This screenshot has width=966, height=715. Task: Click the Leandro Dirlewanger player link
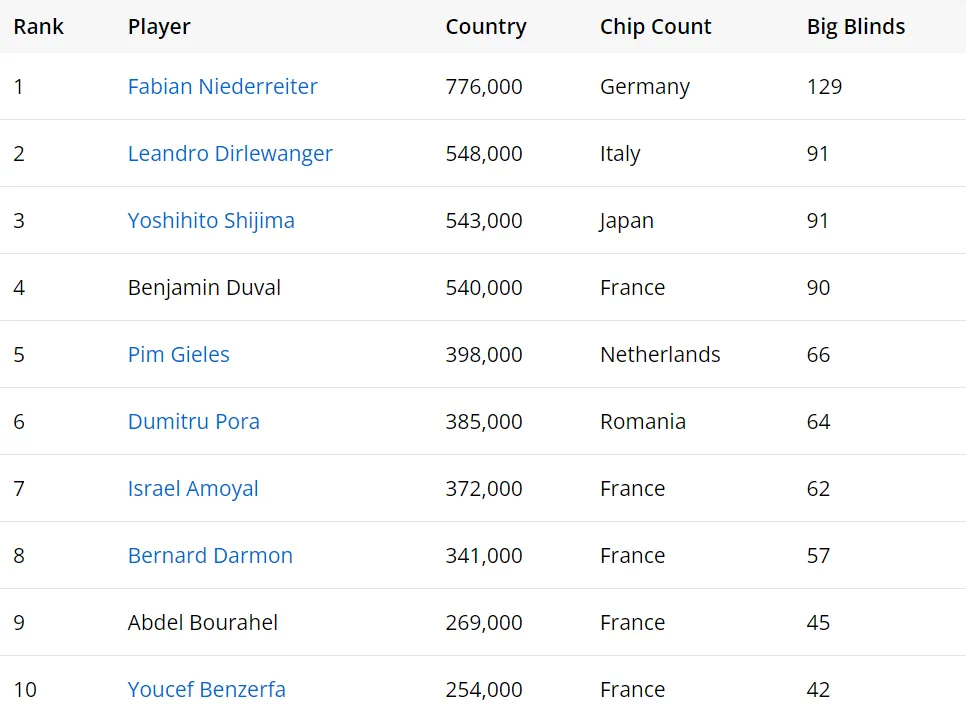pyautogui.click(x=230, y=154)
